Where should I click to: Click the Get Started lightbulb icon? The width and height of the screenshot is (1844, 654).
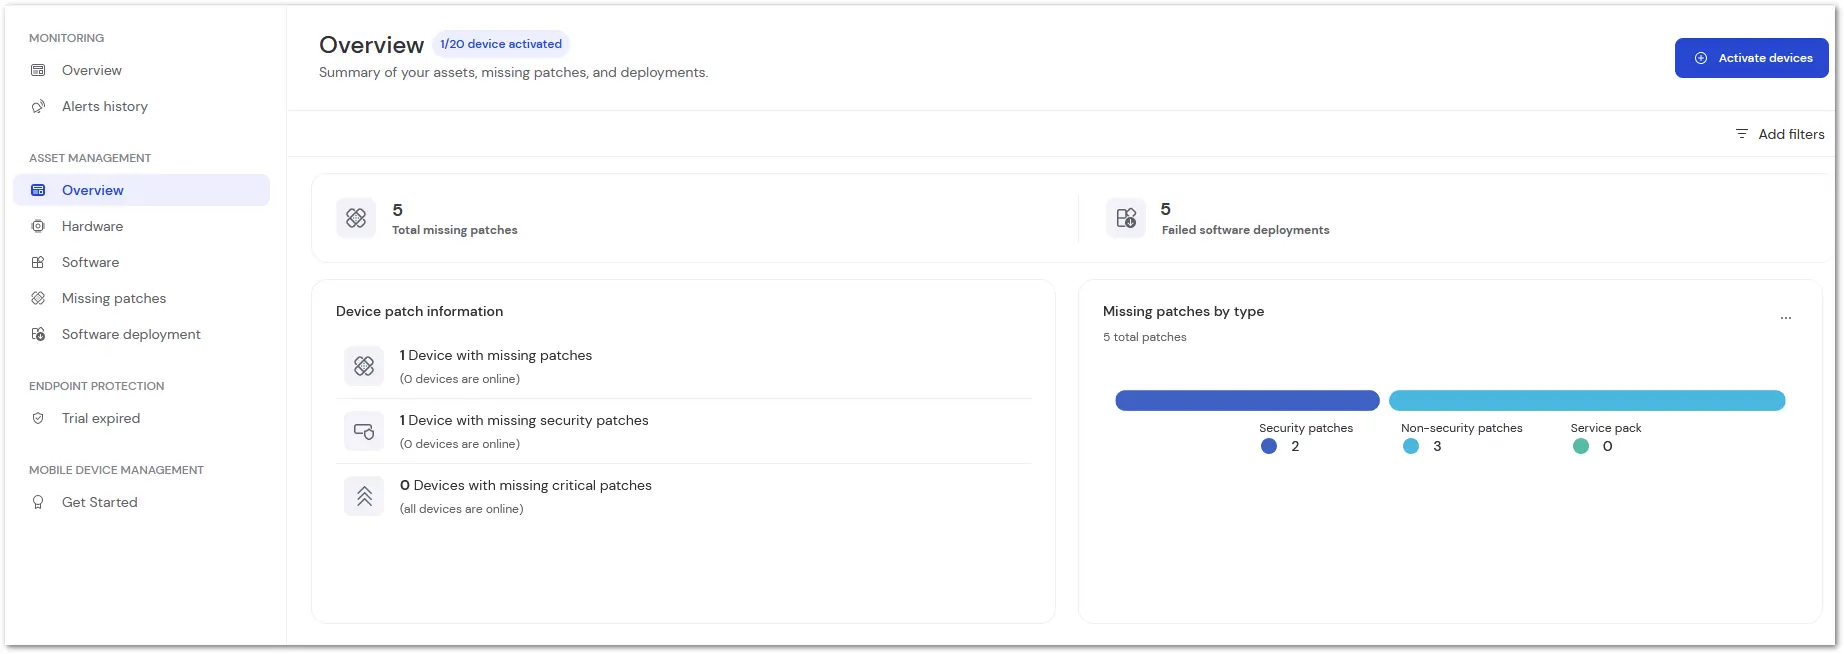pyautogui.click(x=38, y=502)
